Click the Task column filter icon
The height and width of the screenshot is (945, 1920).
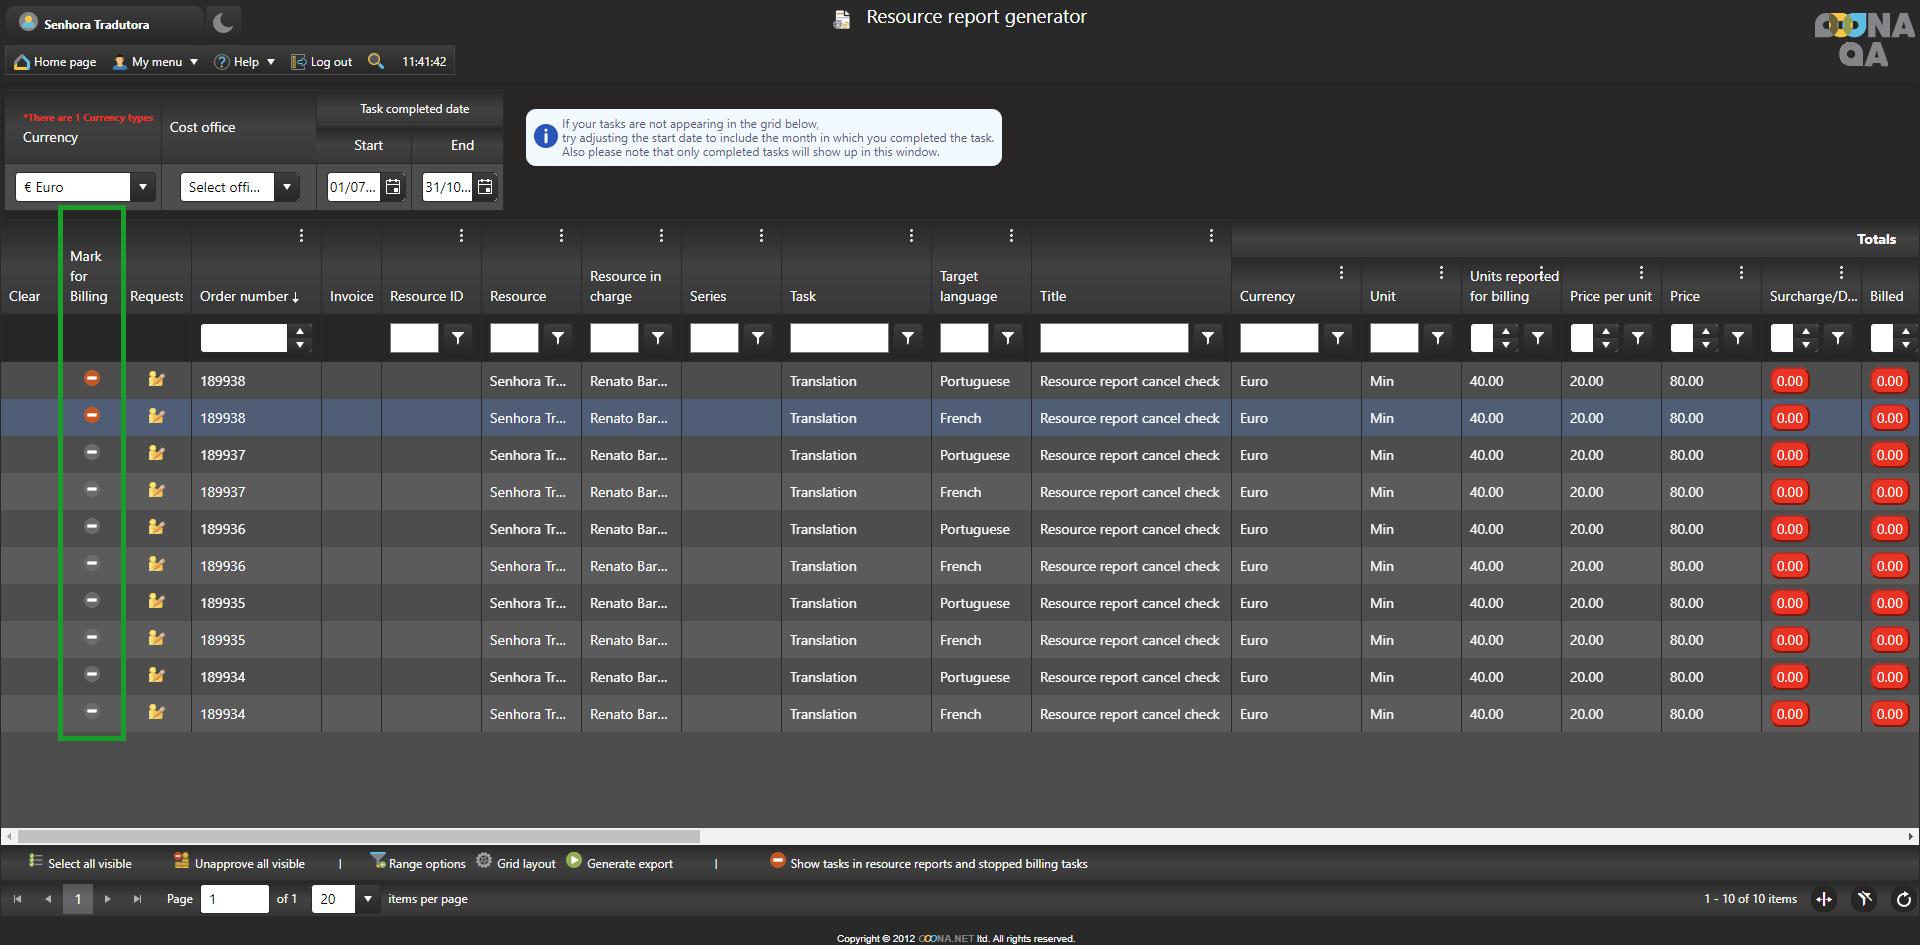click(908, 339)
